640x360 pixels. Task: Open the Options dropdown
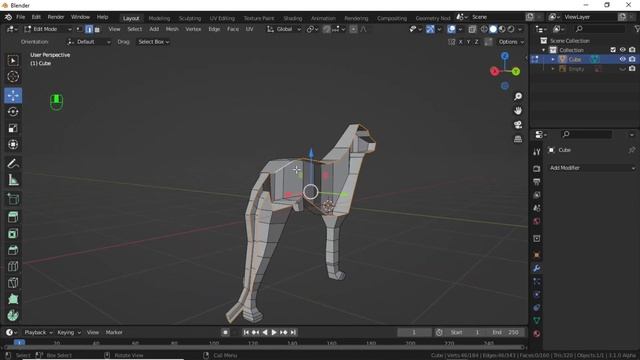(511, 42)
